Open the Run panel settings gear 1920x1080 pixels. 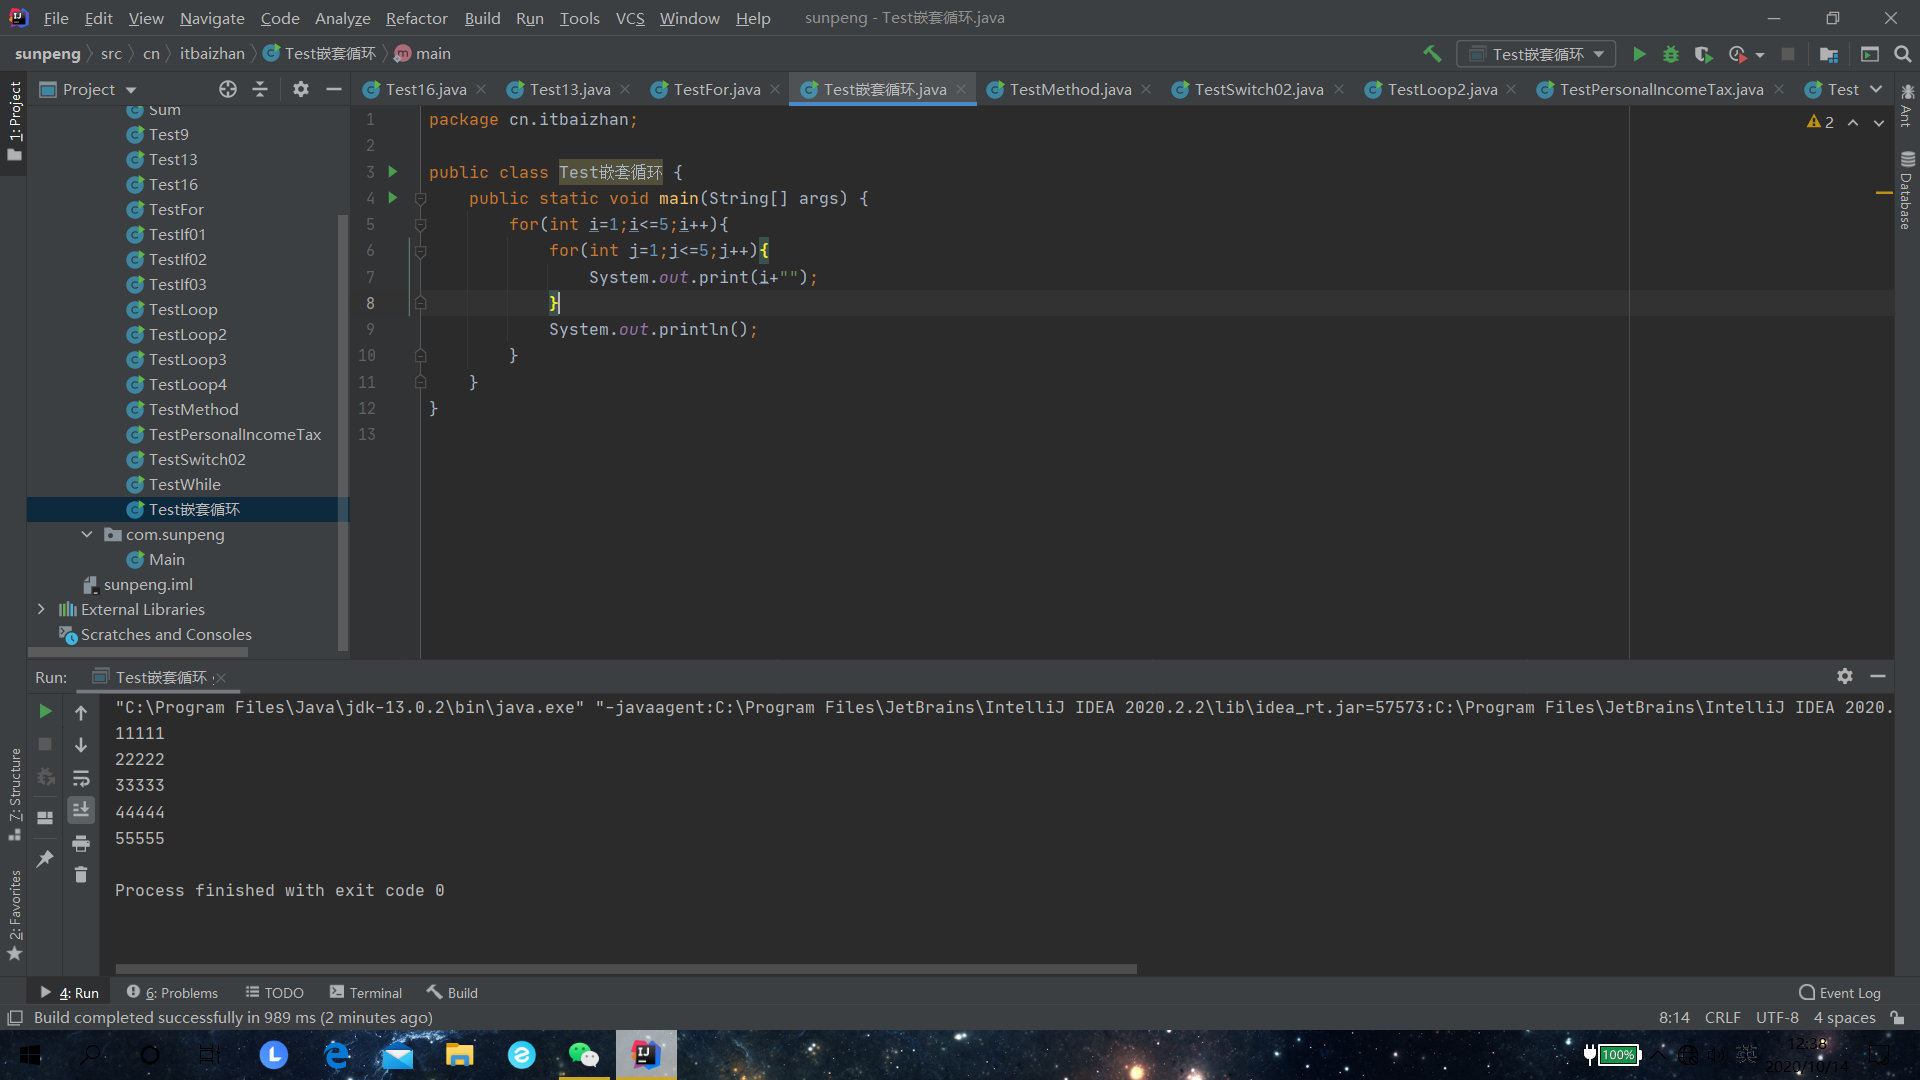[x=1845, y=676]
